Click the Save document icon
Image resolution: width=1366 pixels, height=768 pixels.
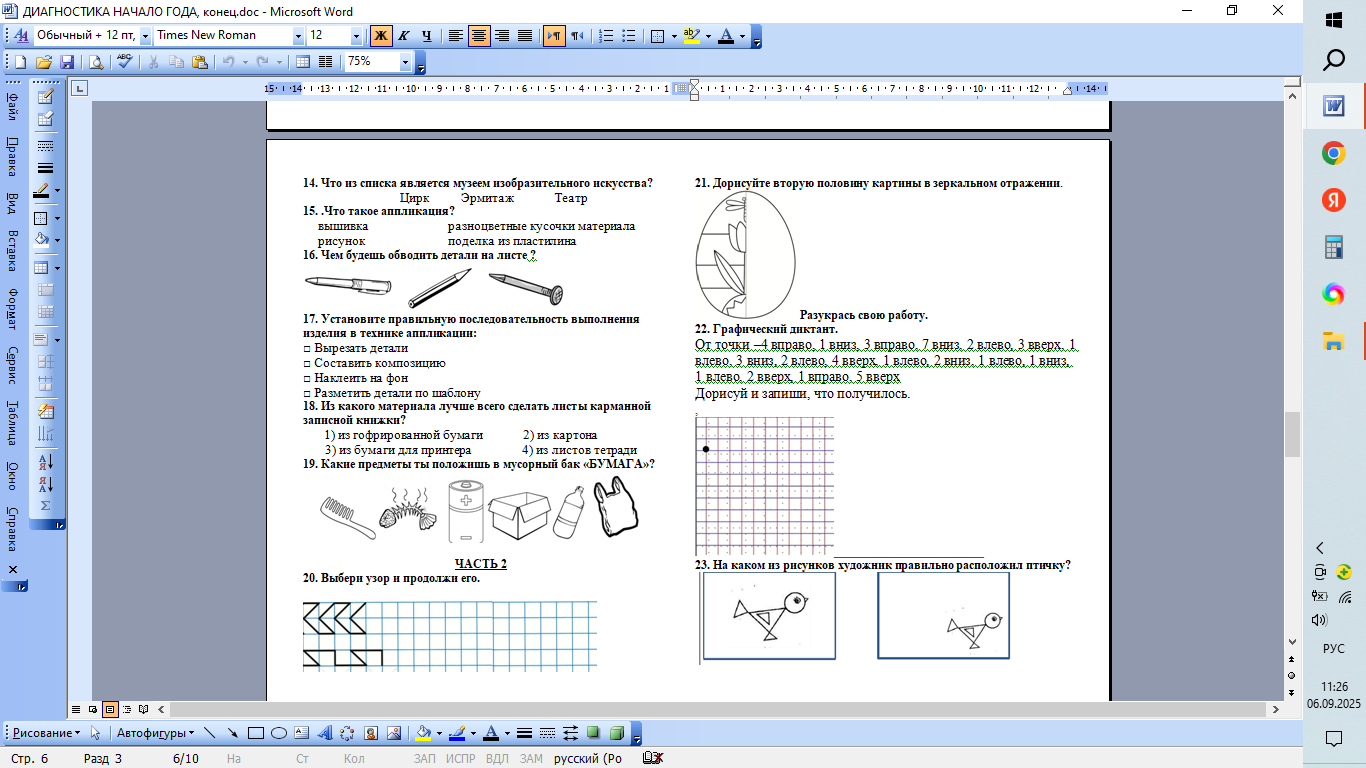click(x=67, y=62)
